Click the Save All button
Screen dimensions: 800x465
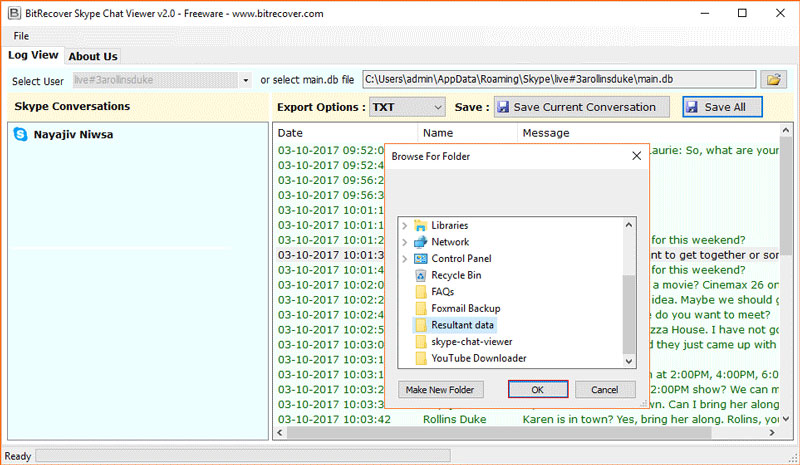[x=722, y=107]
